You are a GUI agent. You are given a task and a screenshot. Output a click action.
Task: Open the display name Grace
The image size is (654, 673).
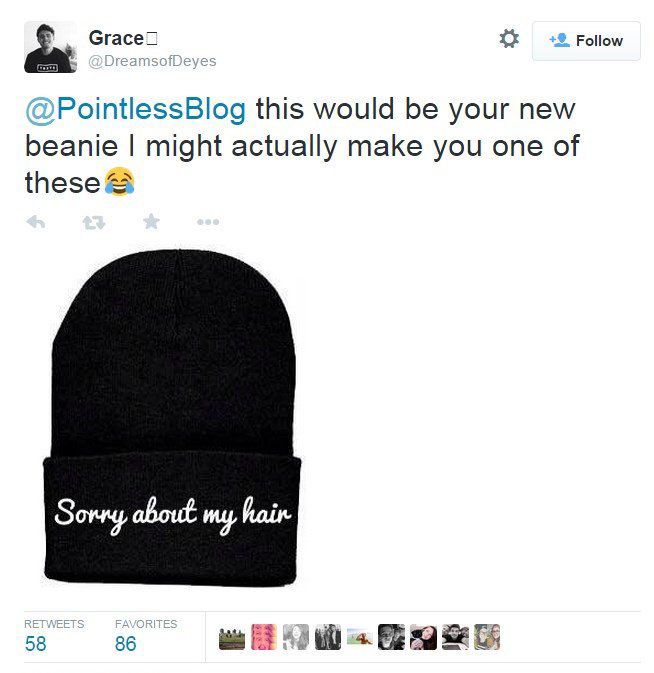coord(116,38)
